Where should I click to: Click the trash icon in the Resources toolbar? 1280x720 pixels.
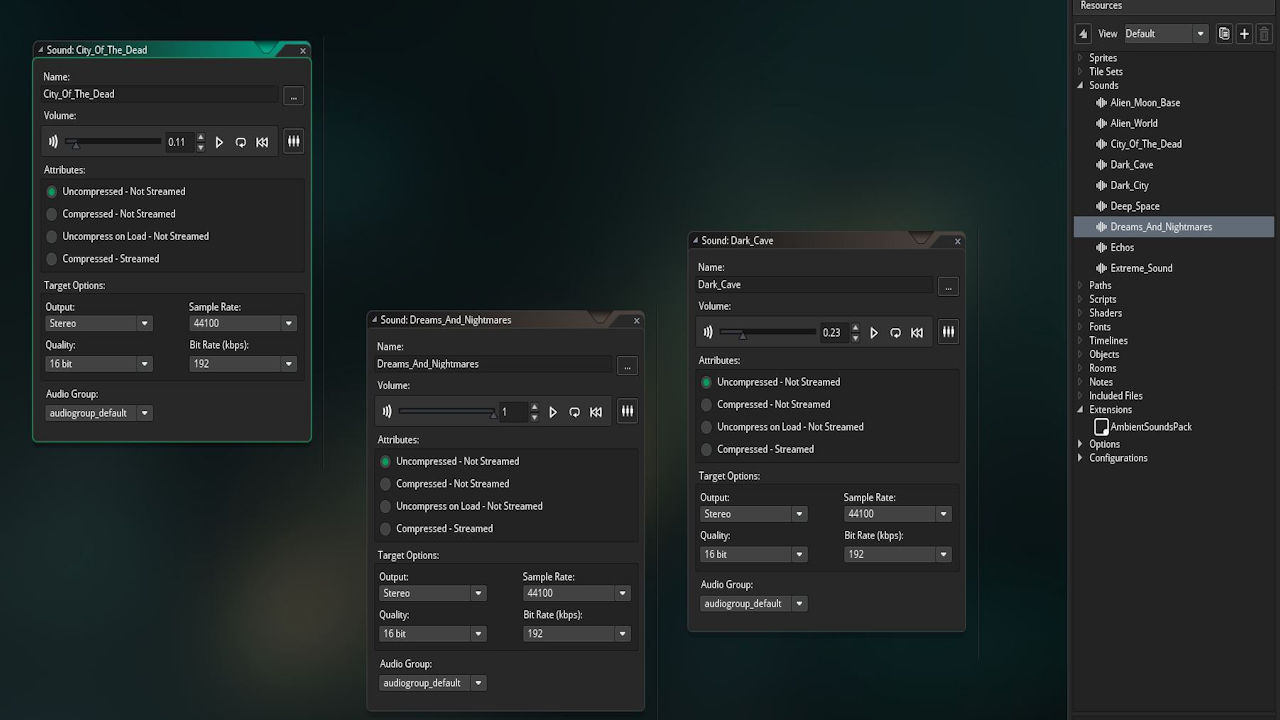pos(1264,33)
